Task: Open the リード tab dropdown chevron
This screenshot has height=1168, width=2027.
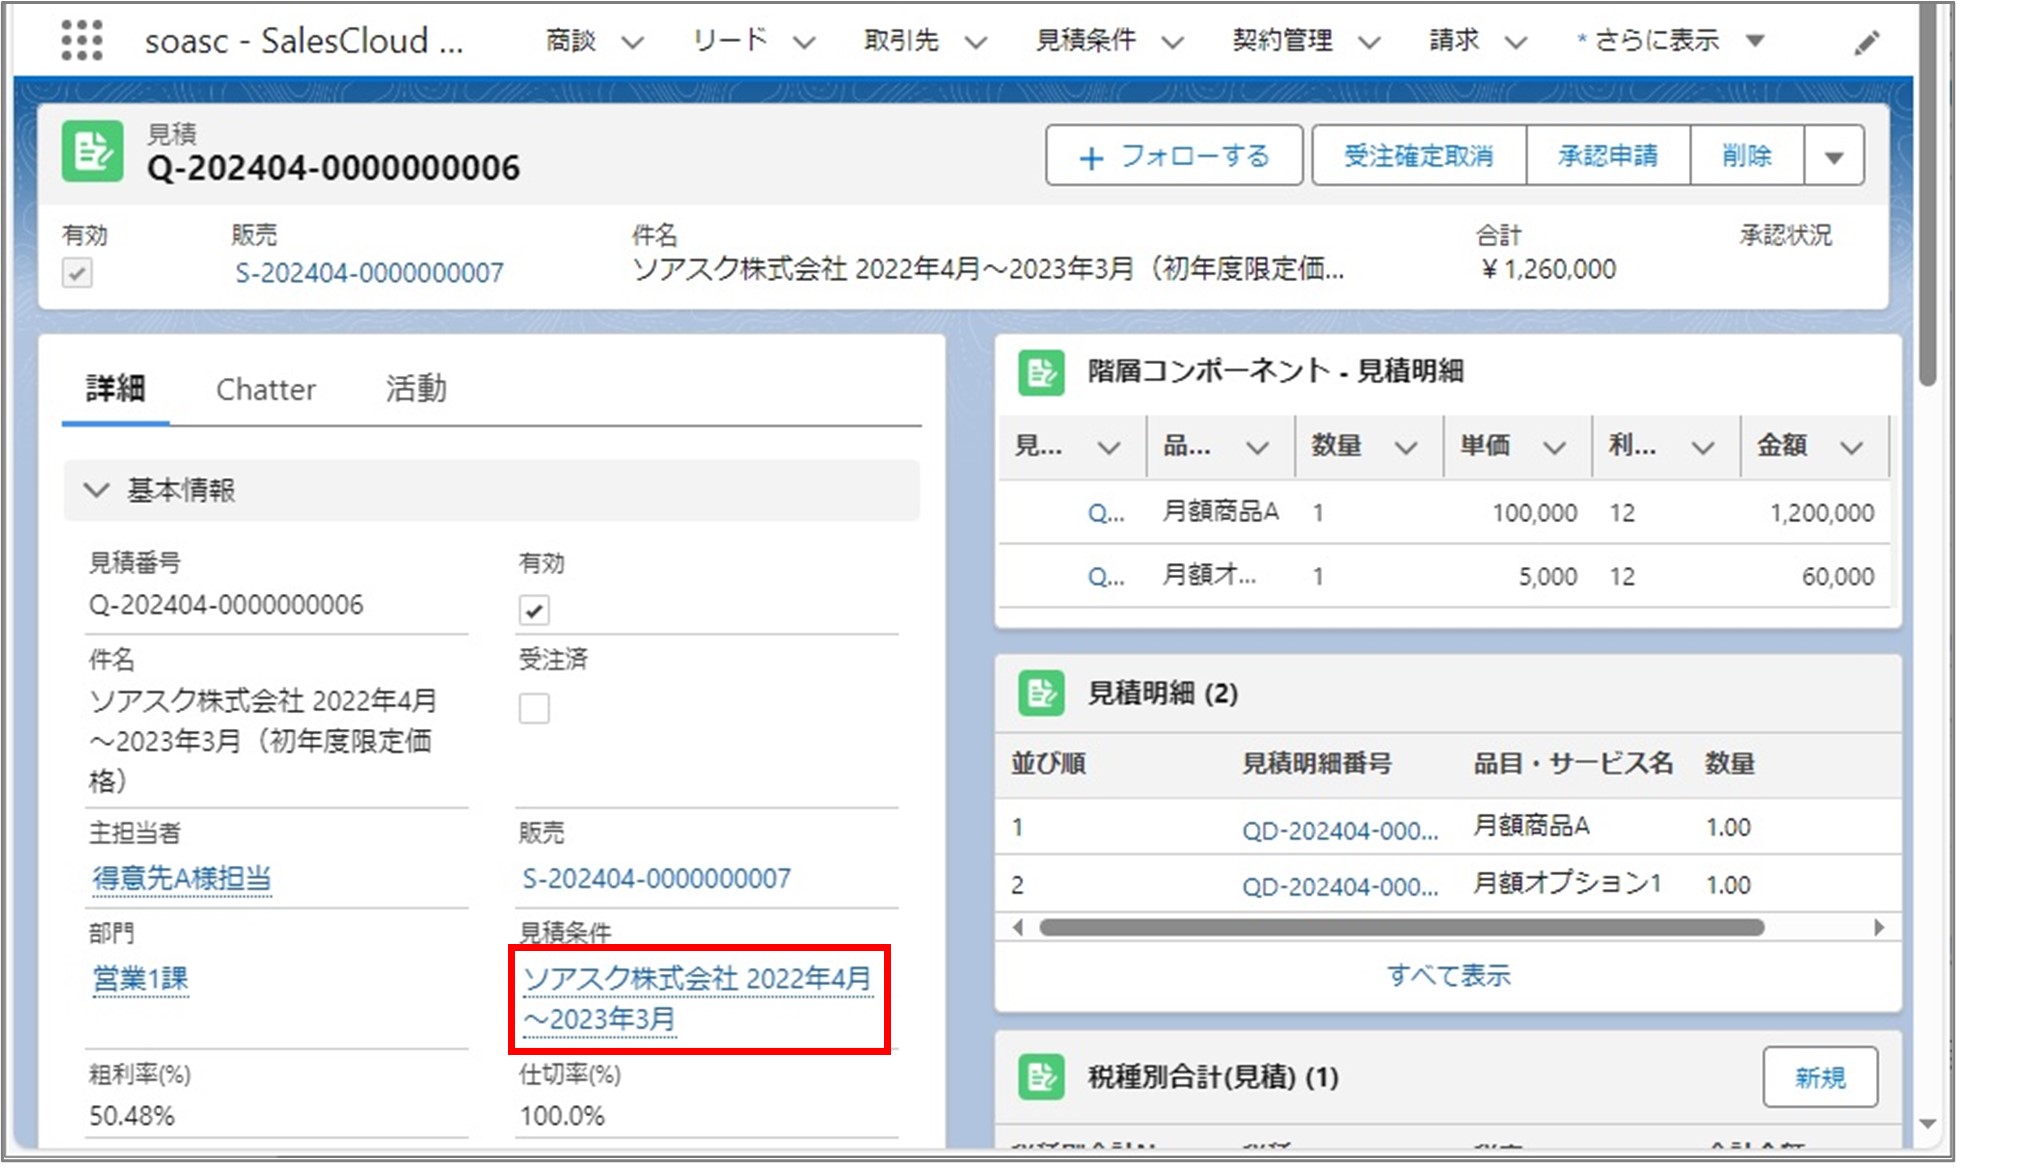Action: click(804, 42)
